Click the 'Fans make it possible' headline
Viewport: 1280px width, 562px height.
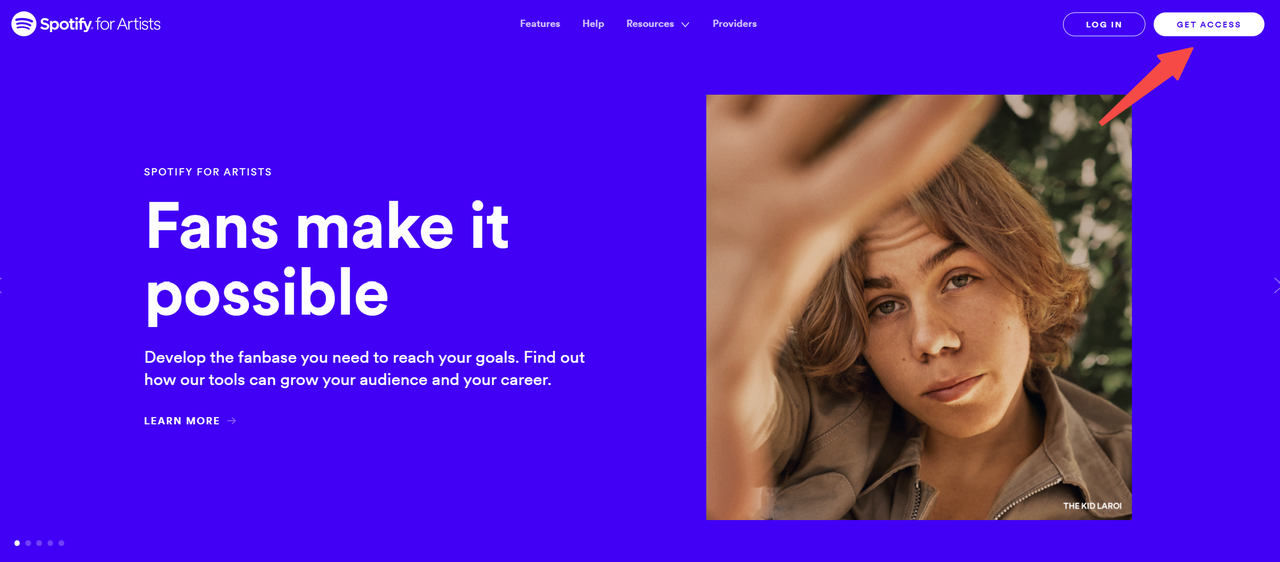(x=327, y=260)
